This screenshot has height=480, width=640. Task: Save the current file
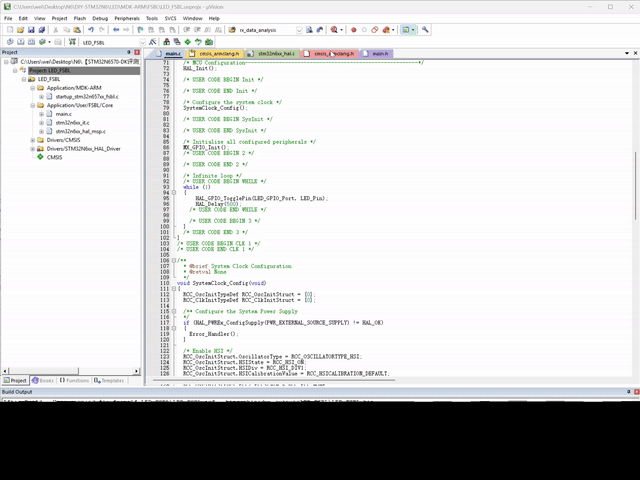(x=31, y=30)
